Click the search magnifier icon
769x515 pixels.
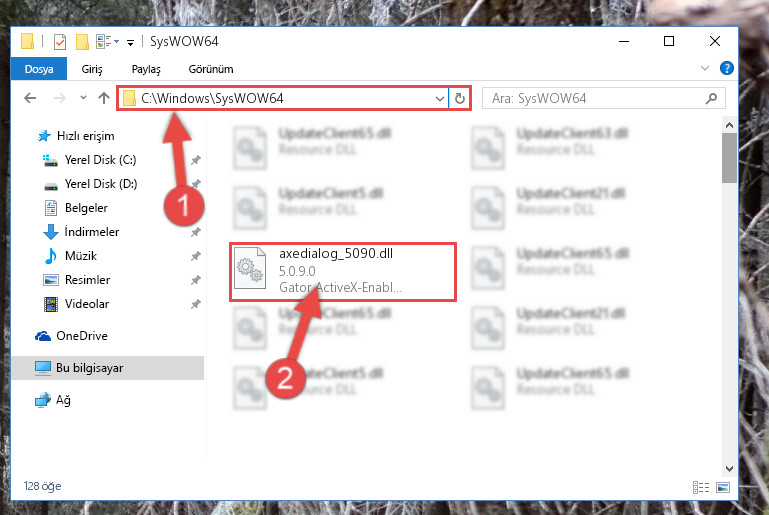pyautogui.click(x=711, y=99)
